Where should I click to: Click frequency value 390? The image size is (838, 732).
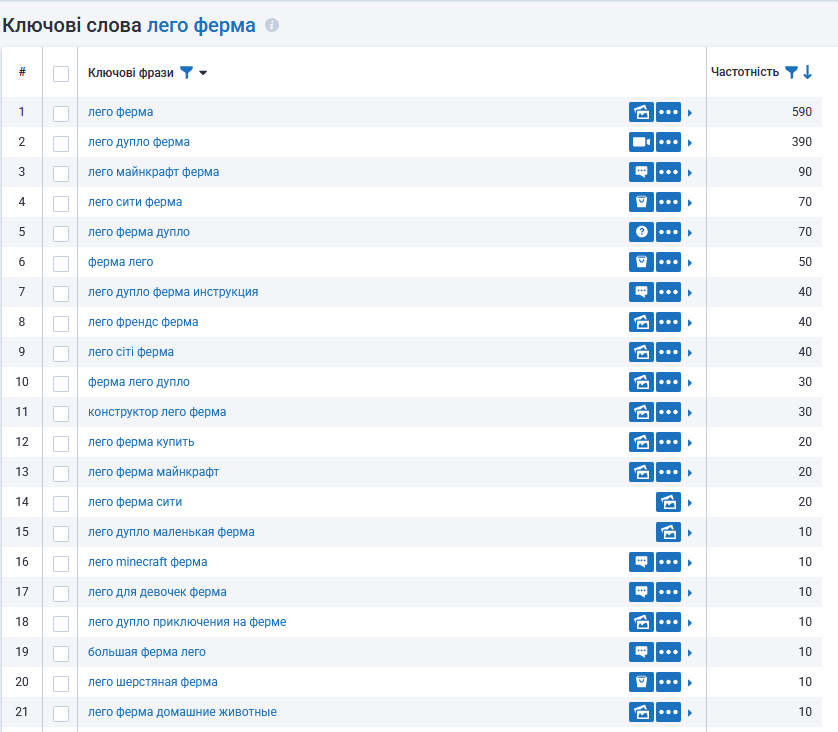coord(802,142)
